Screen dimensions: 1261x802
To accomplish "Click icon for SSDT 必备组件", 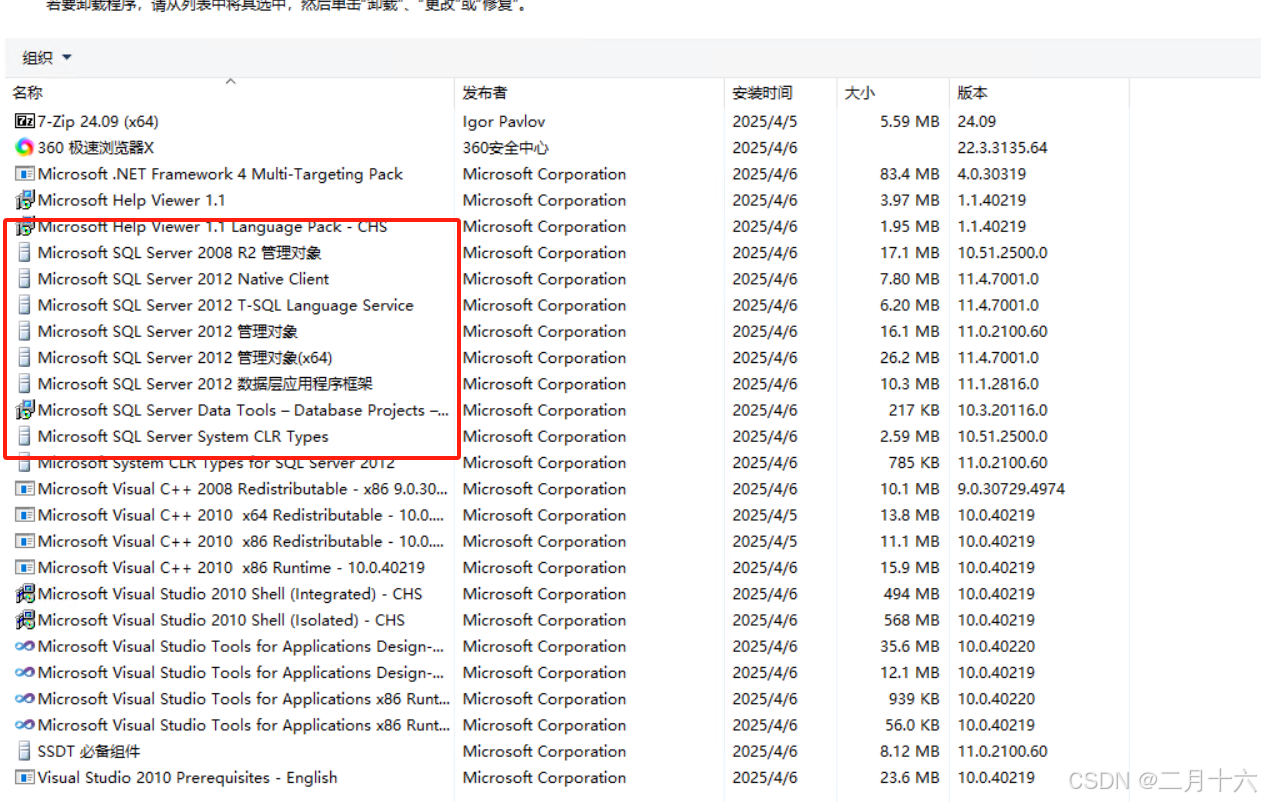I will (25, 751).
